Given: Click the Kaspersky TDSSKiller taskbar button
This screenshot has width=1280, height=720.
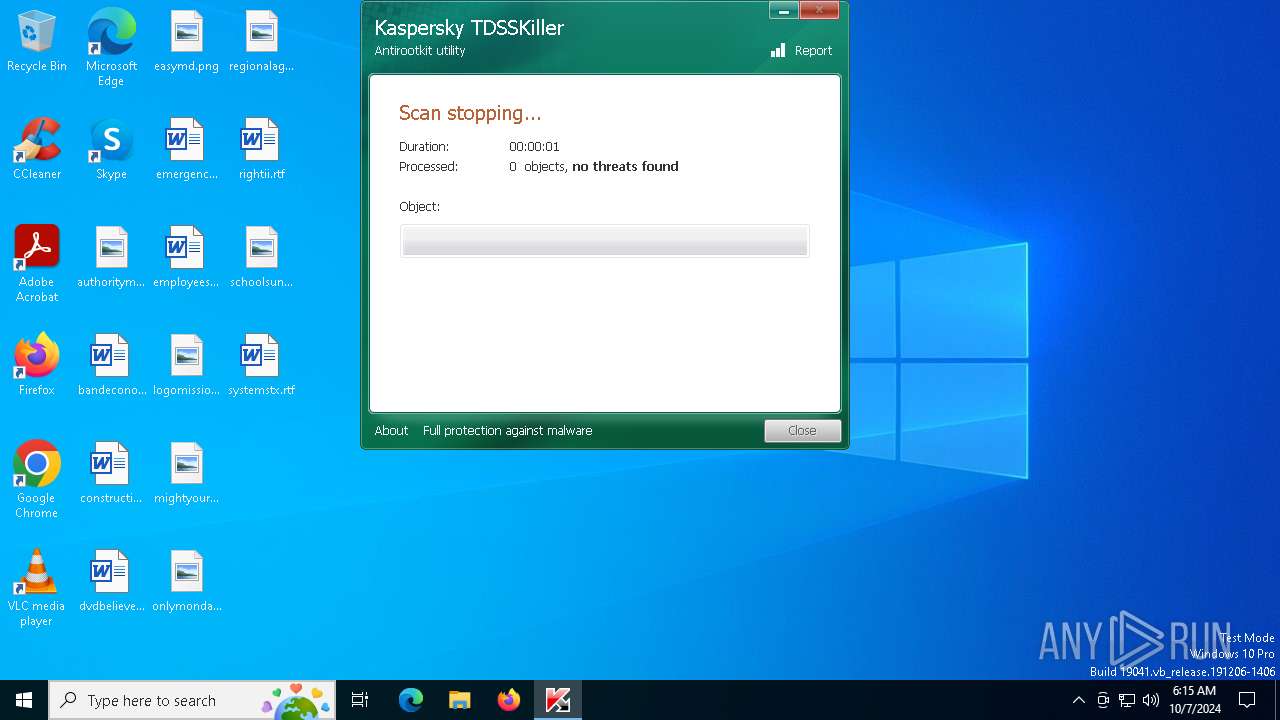Looking at the screenshot, I should point(558,700).
